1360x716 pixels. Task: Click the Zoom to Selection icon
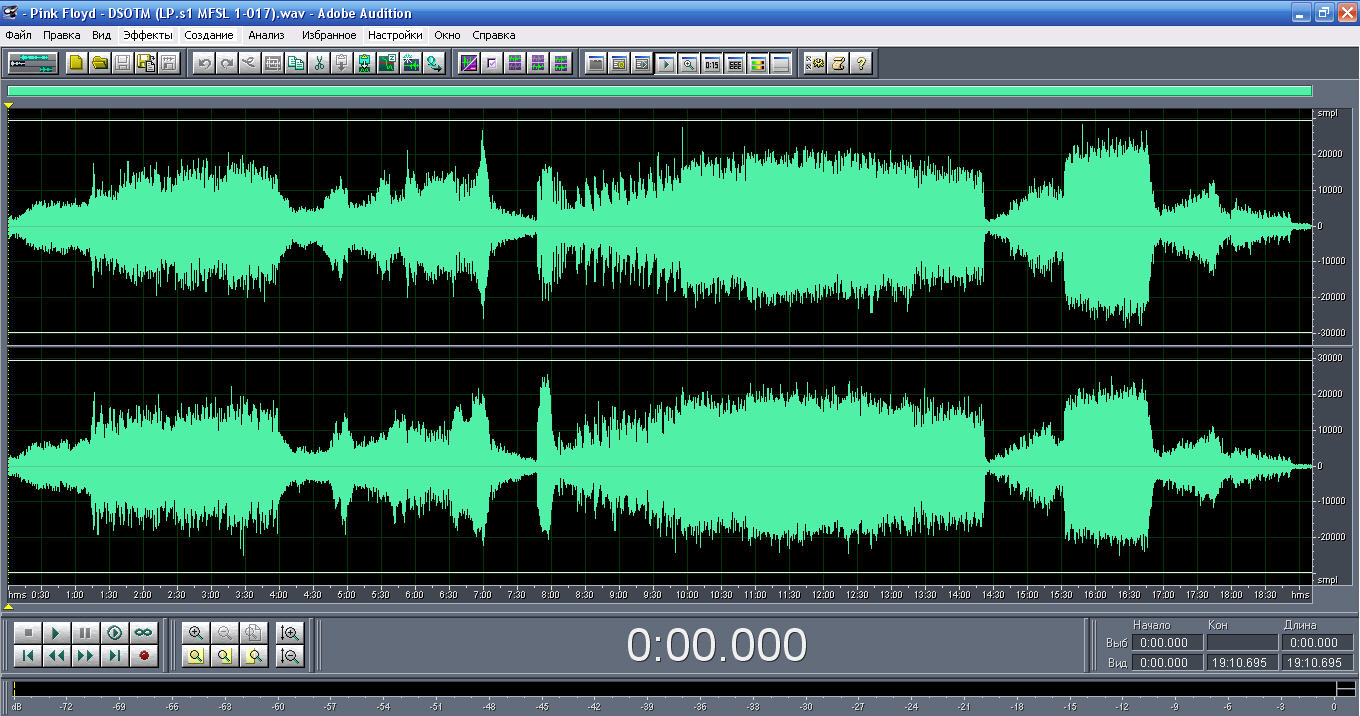pyautogui.click(x=196, y=656)
